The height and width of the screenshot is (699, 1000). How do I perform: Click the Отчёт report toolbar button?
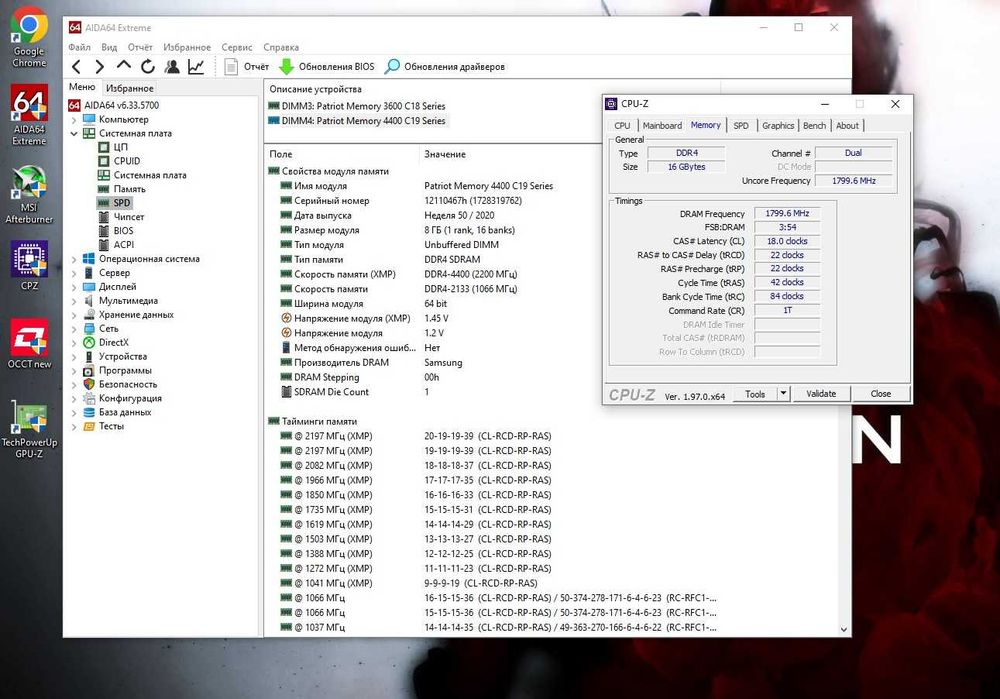click(x=247, y=66)
